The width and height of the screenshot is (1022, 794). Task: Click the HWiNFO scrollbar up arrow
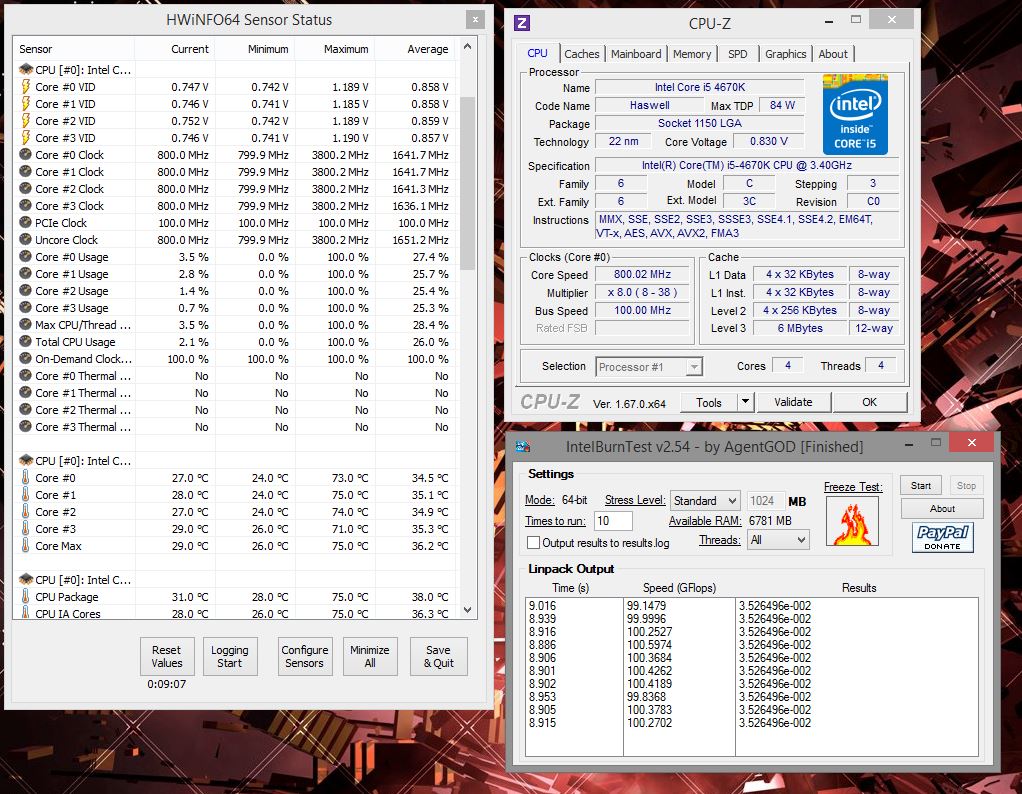click(467, 47)
